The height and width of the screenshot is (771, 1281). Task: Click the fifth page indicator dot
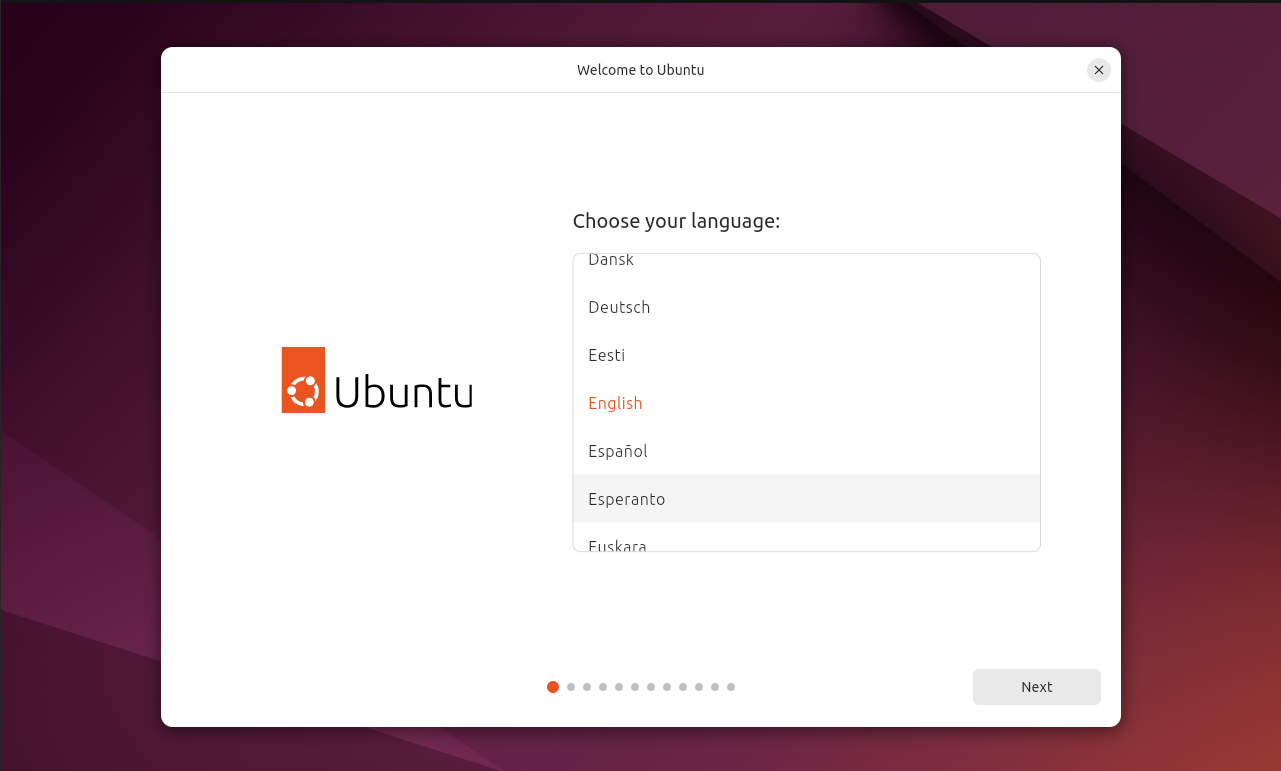[619, 687]
